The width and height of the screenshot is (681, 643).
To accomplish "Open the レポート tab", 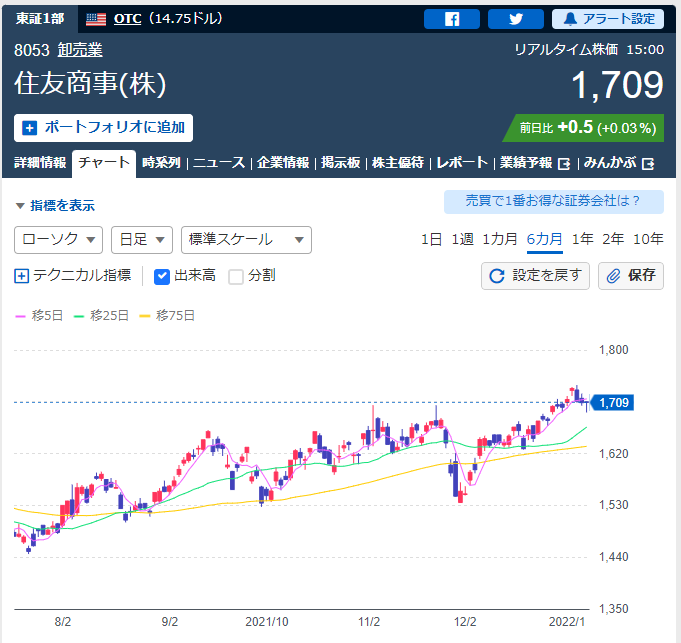I will pos(462,162).
